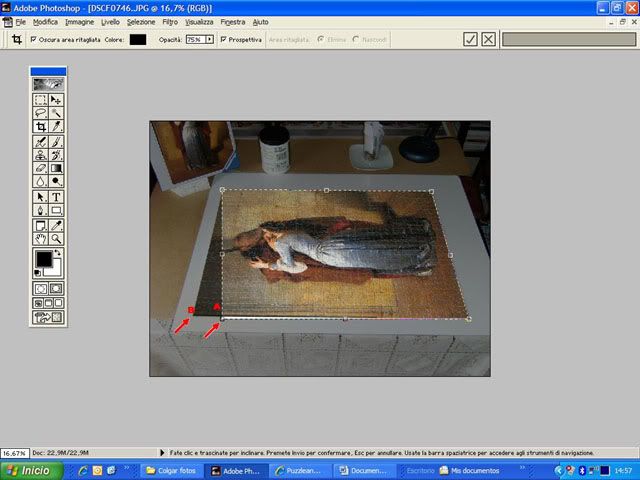Open the File menu
The height and width of the screenshot is (480, 640).
click(20, 22)
